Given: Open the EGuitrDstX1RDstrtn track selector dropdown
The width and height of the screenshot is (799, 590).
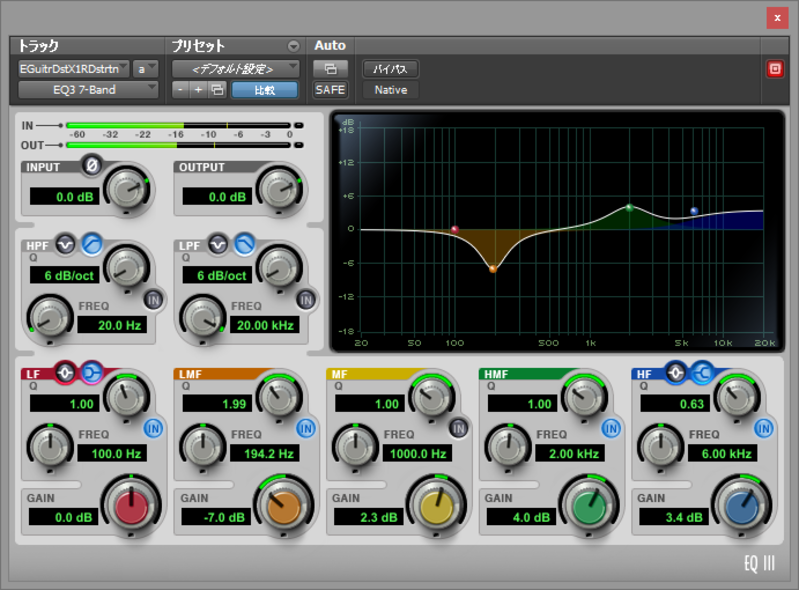Looking at the screenshot, I should 74,69.
